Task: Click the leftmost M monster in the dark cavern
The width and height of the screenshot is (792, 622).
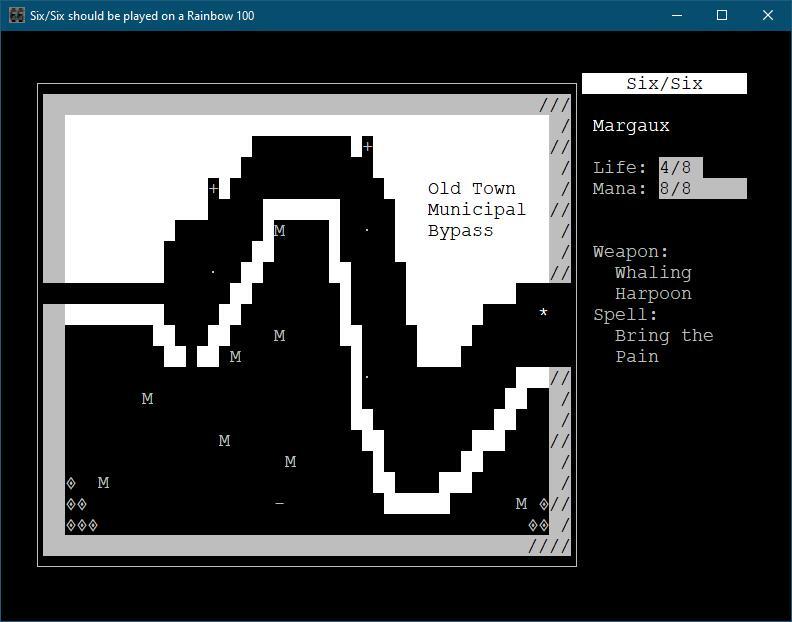Action: (x=147, y=399)
